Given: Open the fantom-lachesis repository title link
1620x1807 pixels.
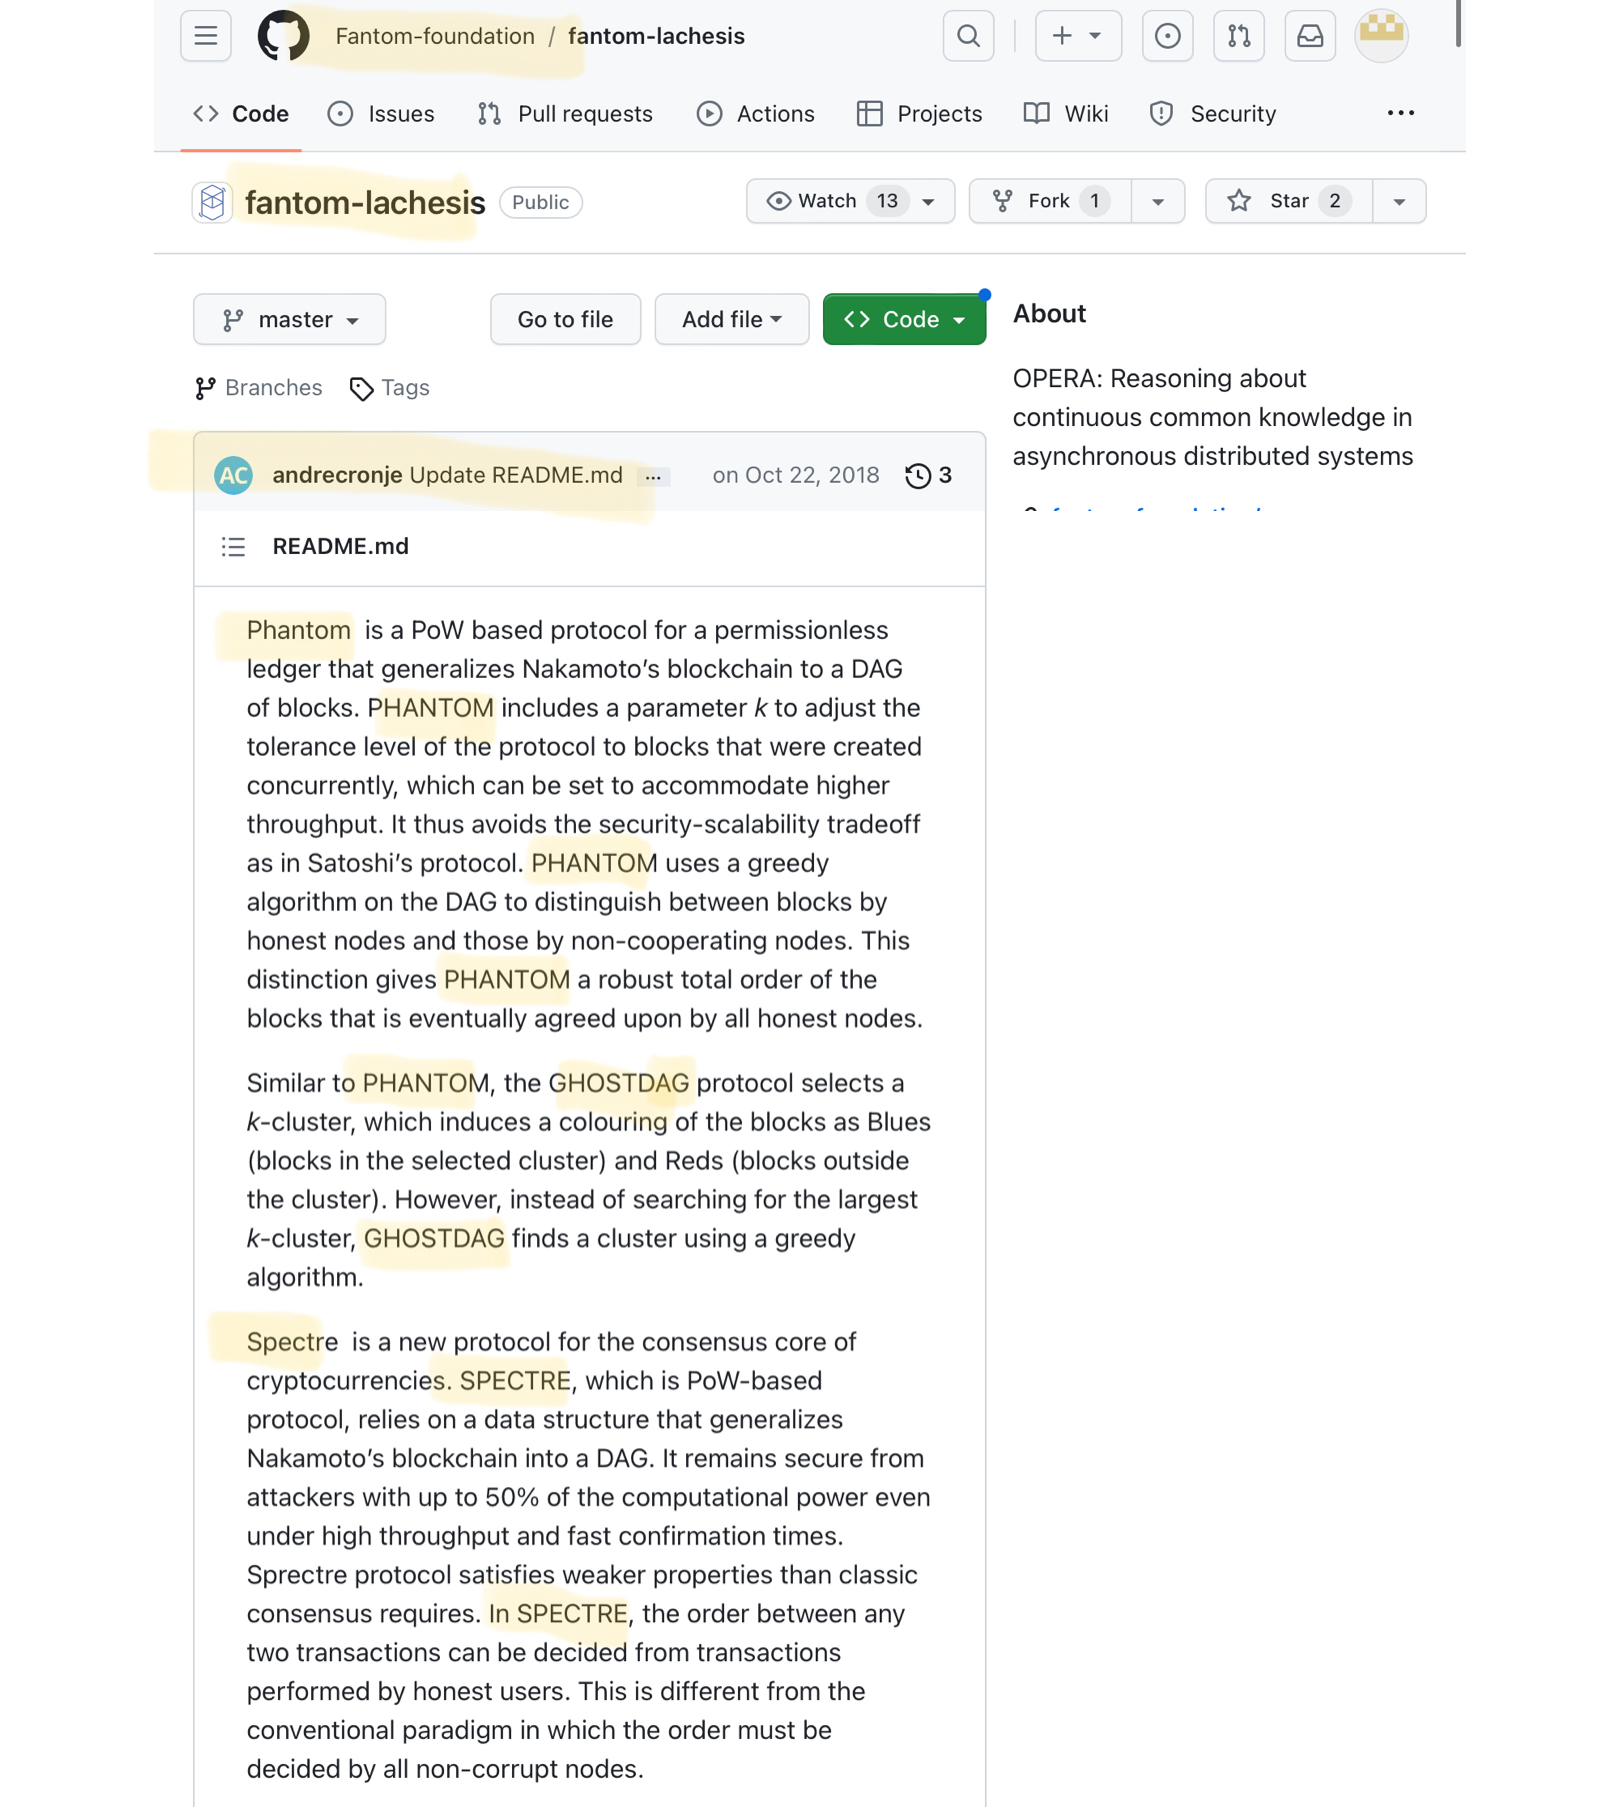Looking at the screenshot, I should pos(365,203).
